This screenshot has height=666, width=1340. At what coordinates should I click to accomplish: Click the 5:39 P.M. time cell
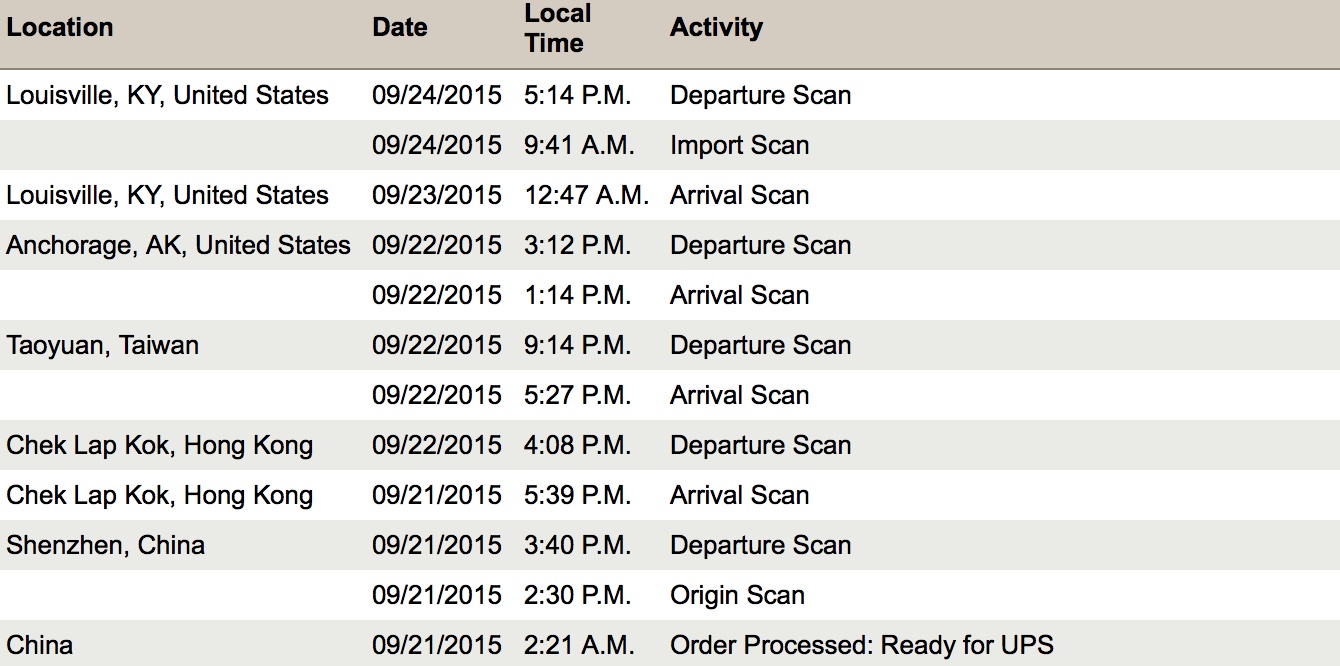pos(577,495)
